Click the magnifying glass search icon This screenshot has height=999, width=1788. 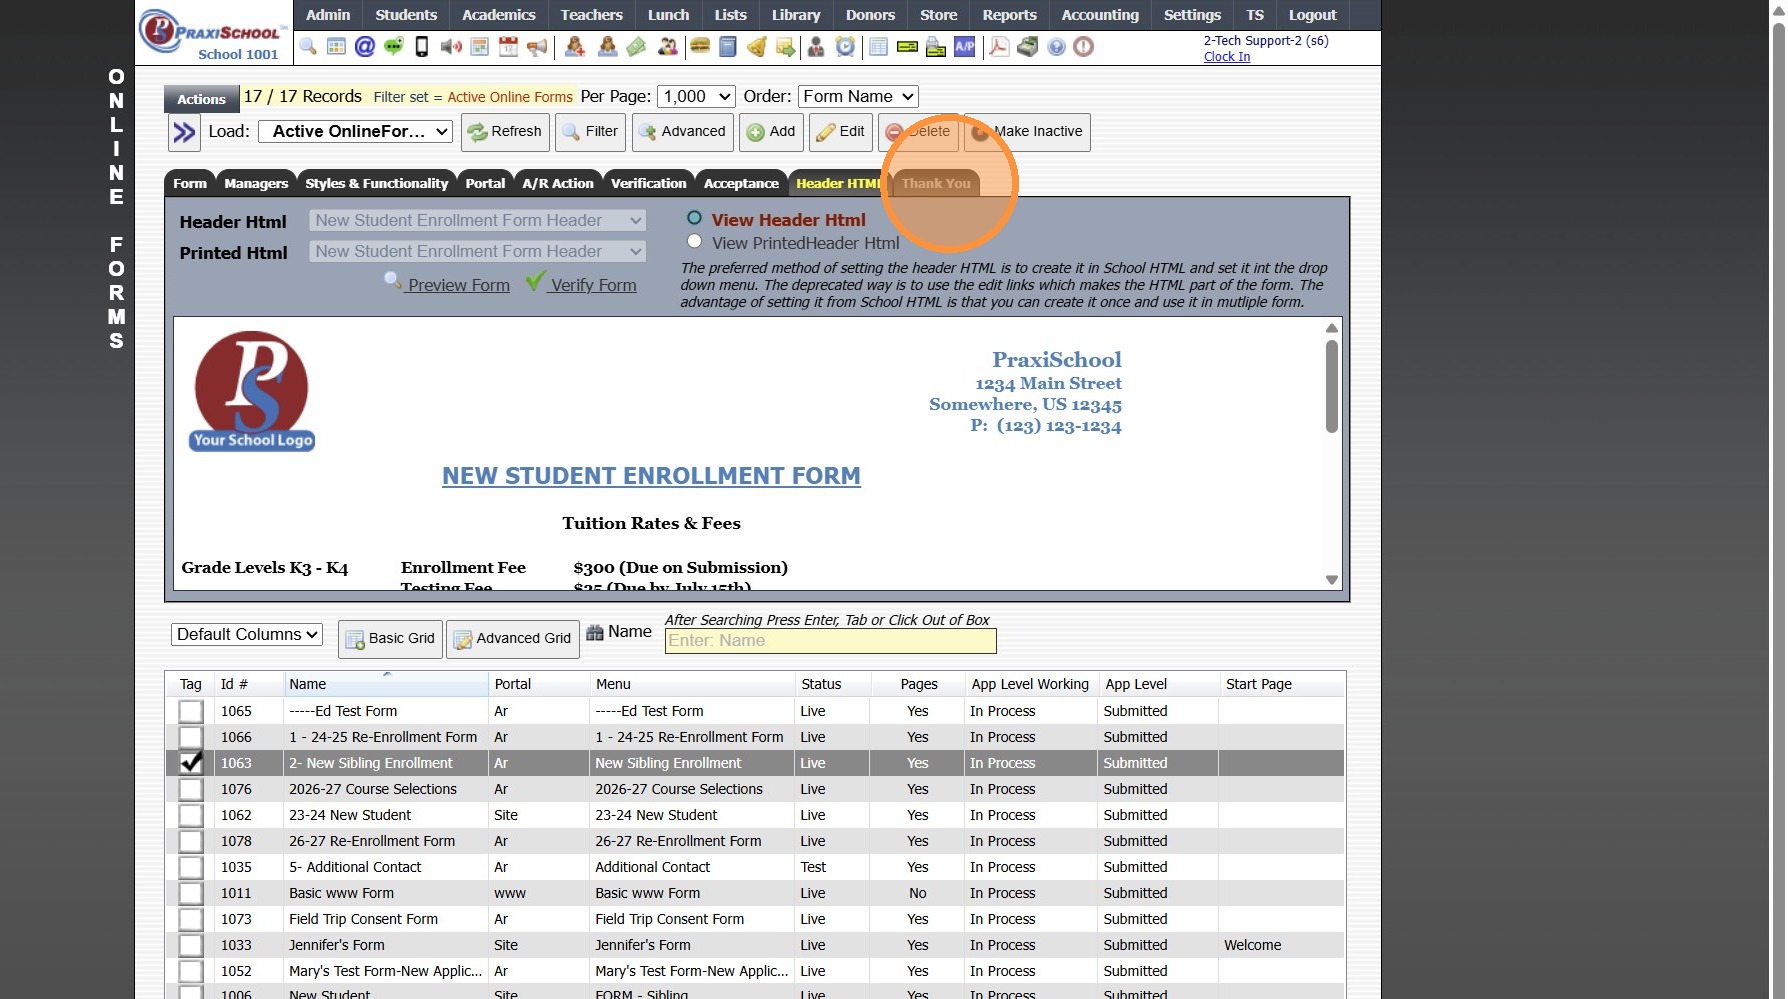(308, 47)
